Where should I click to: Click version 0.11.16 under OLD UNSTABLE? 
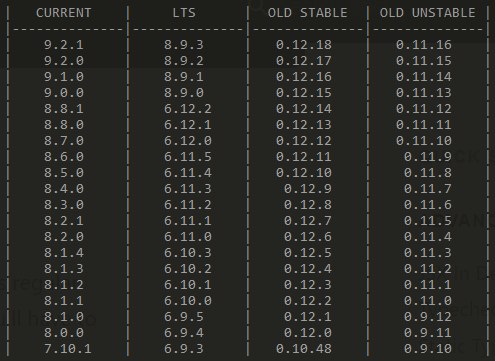click(424, 45)
